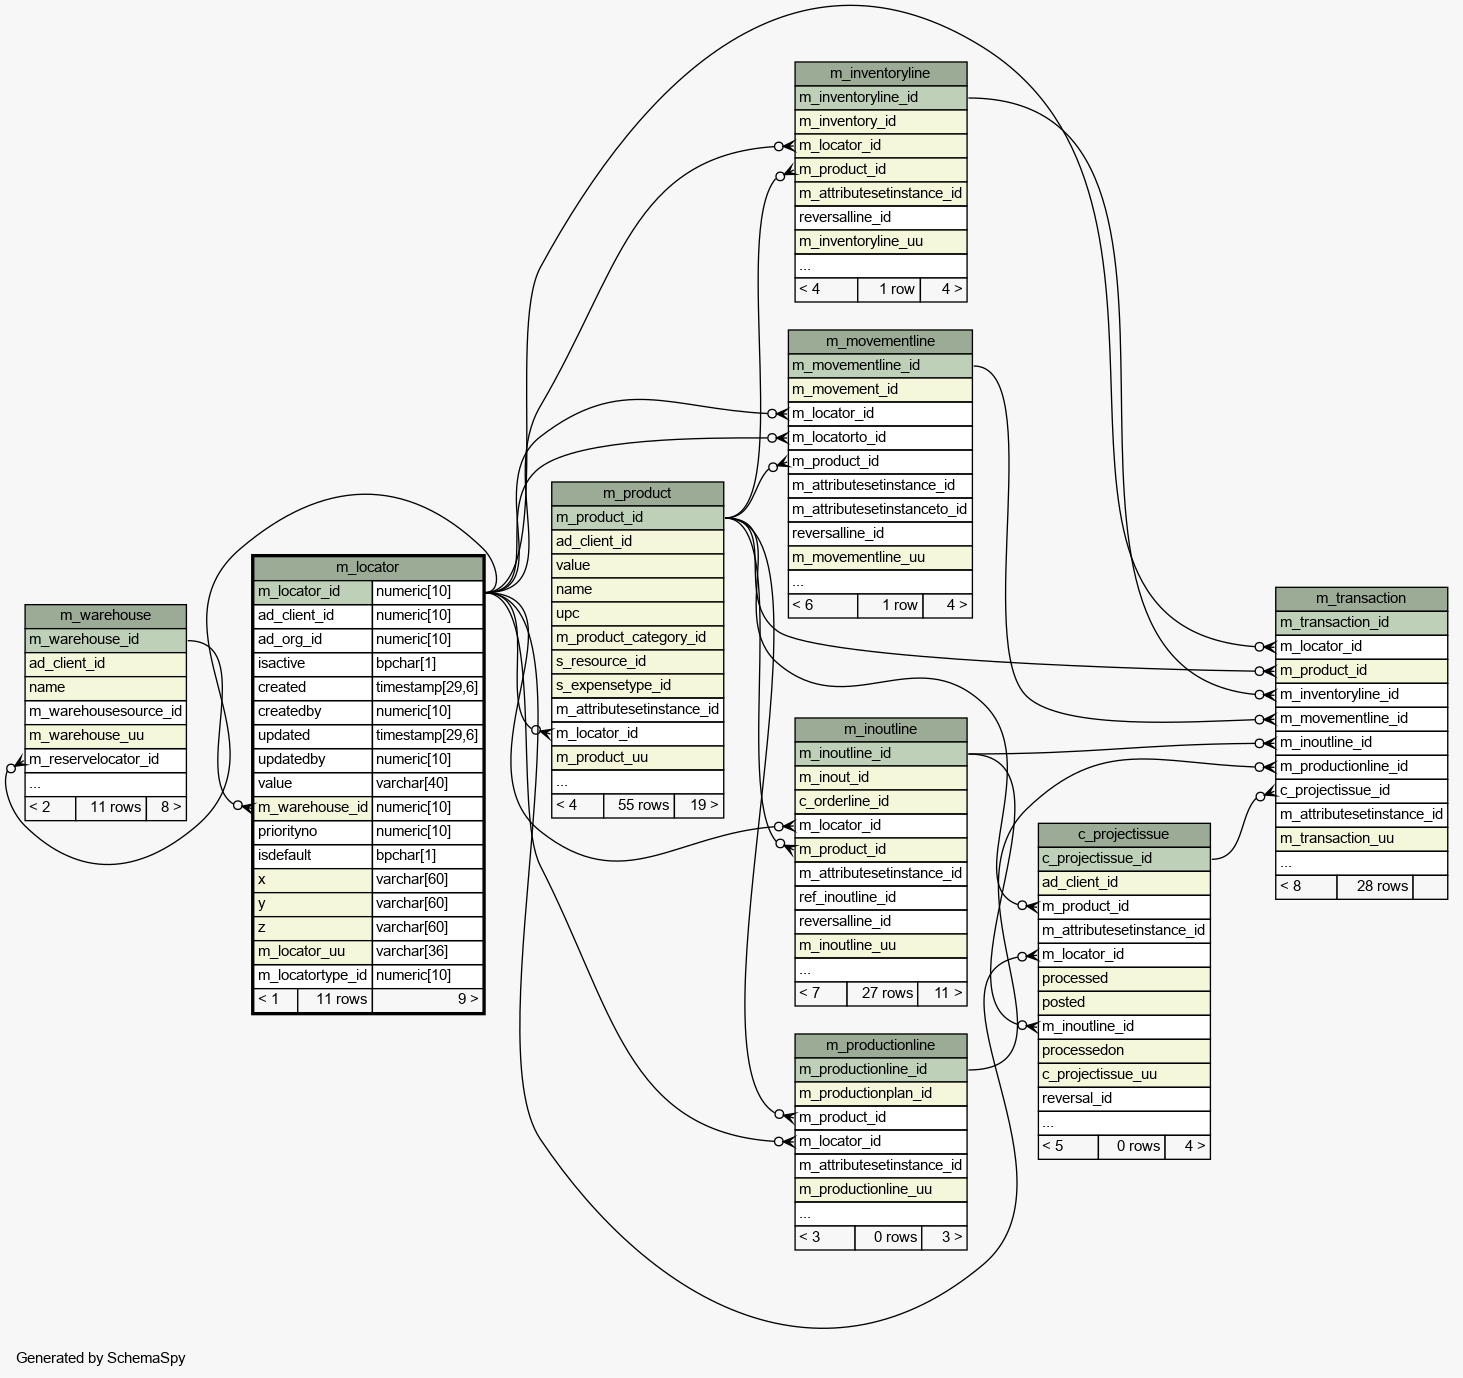Select m_locatortype_id column

313,975
